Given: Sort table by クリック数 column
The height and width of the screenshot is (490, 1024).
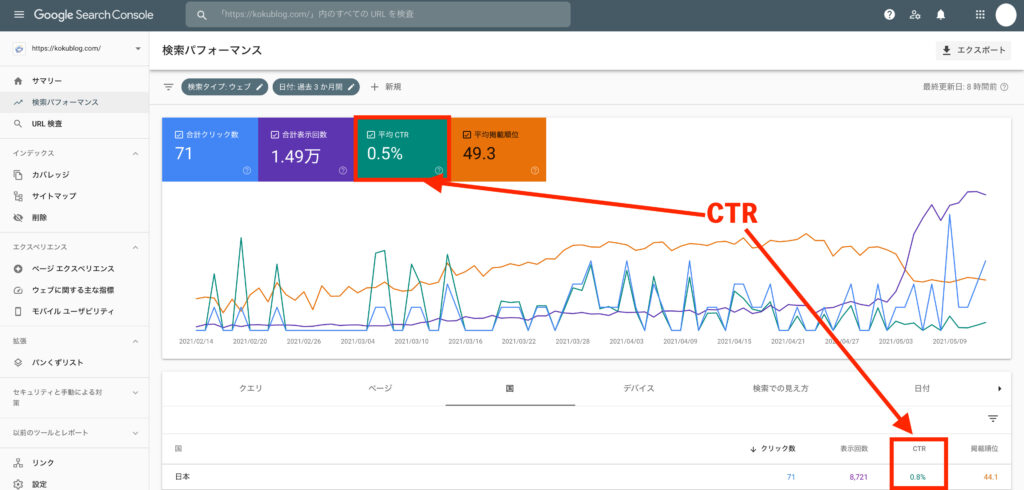Looking at the screenshot, I should (774, 449).
